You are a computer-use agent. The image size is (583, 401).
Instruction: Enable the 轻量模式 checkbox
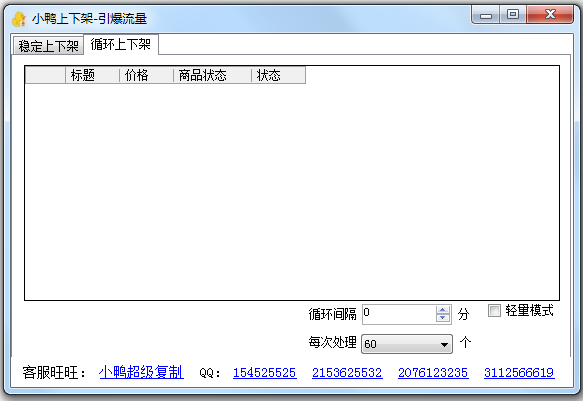494,310
